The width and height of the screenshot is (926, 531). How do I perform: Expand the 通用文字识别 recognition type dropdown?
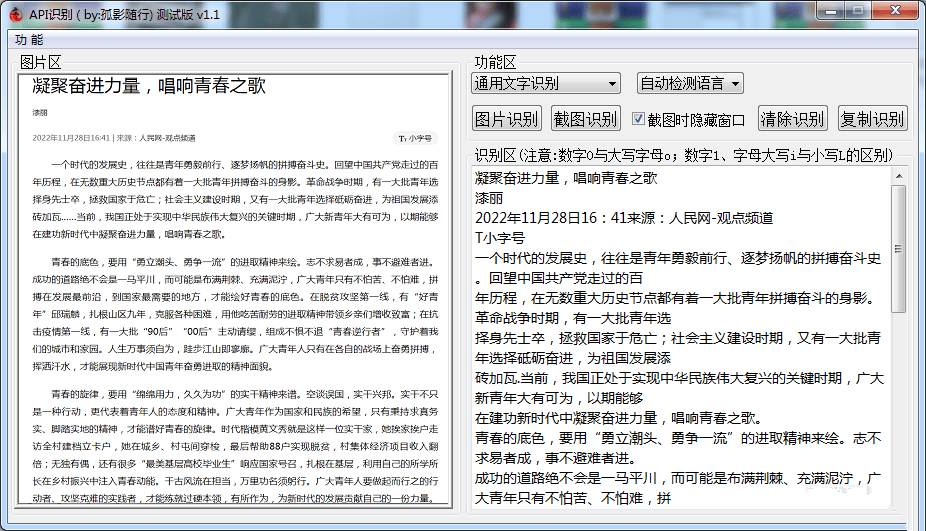pyautogui.click(x=546, y=83)
